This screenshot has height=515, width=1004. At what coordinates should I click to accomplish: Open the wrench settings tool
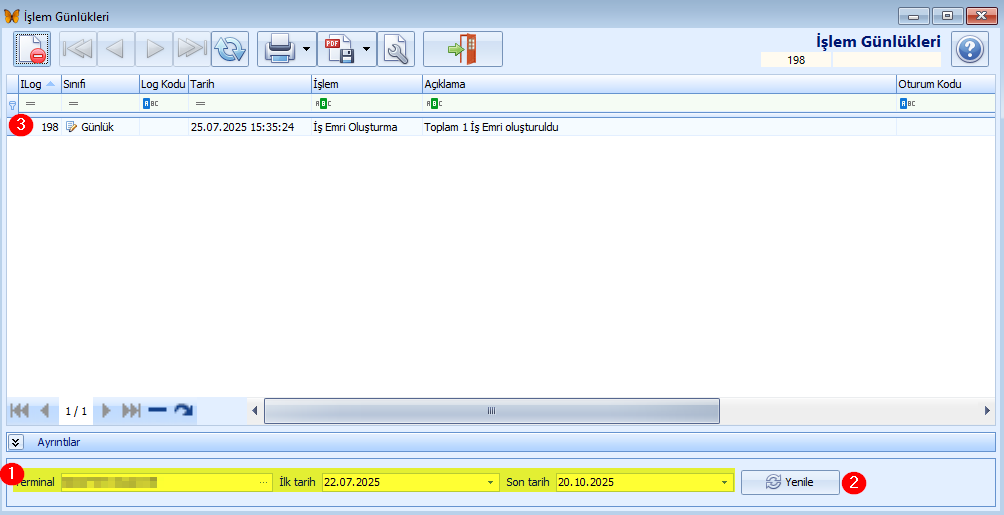[x=396, y=49]
